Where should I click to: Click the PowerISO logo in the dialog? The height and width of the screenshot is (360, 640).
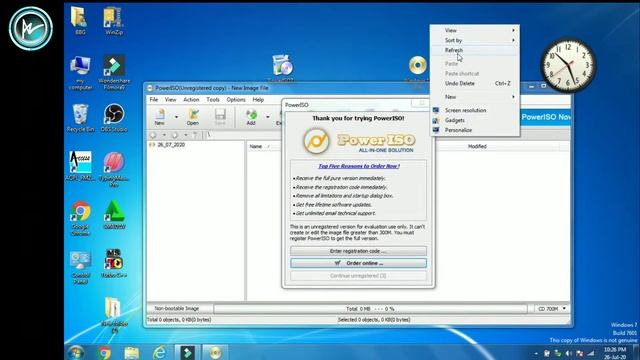[359, 141]
